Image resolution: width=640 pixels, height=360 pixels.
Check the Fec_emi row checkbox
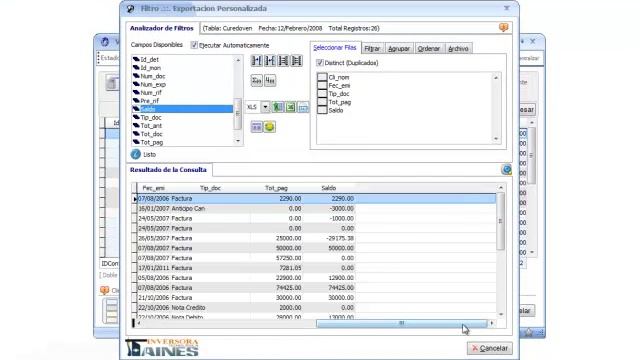322,85
